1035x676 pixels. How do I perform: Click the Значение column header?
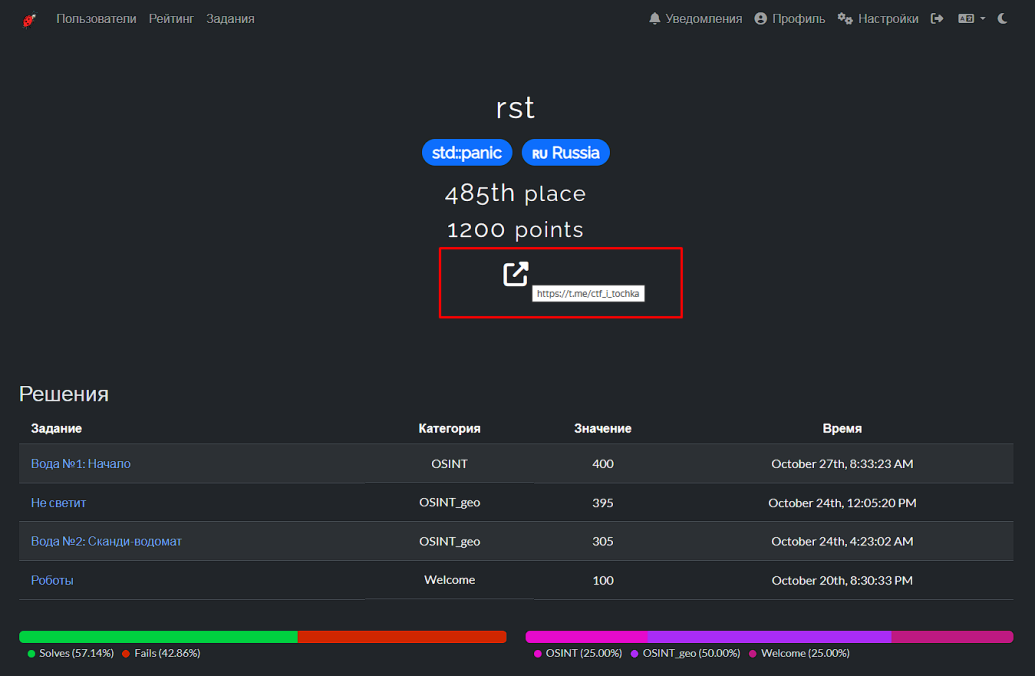(603, 428)
